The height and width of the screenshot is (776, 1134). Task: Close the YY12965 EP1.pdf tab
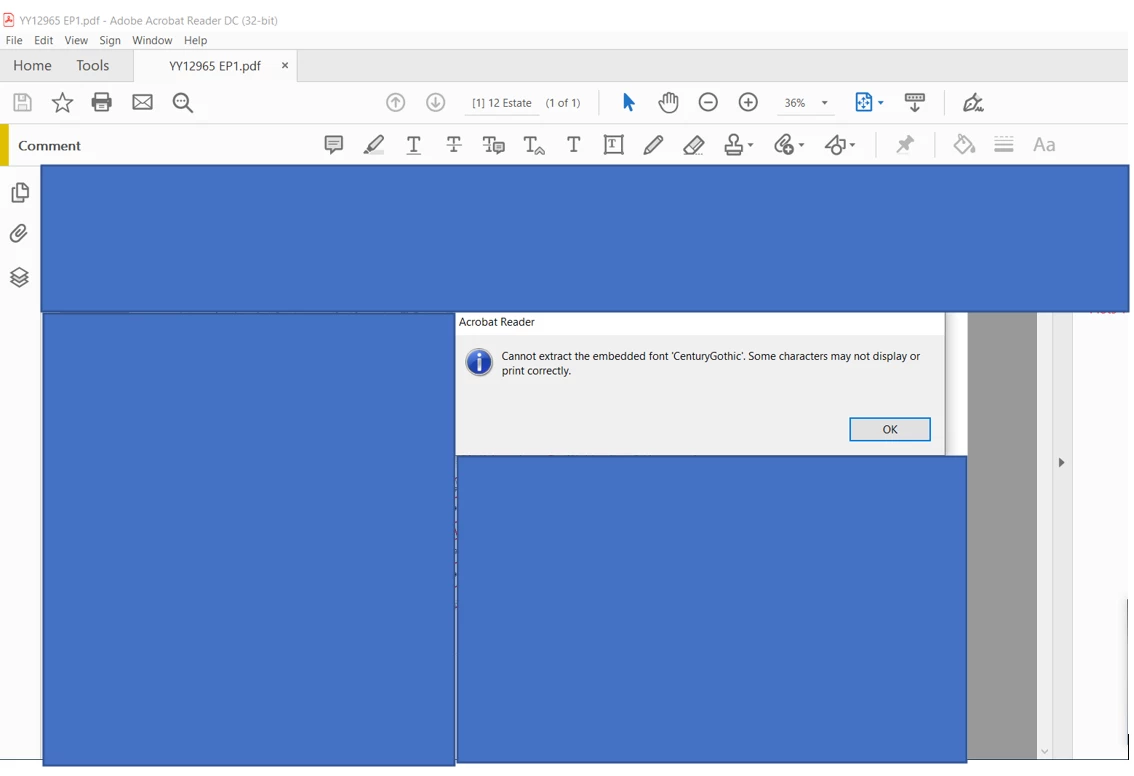pyautogui.click(x=285, y=65)
